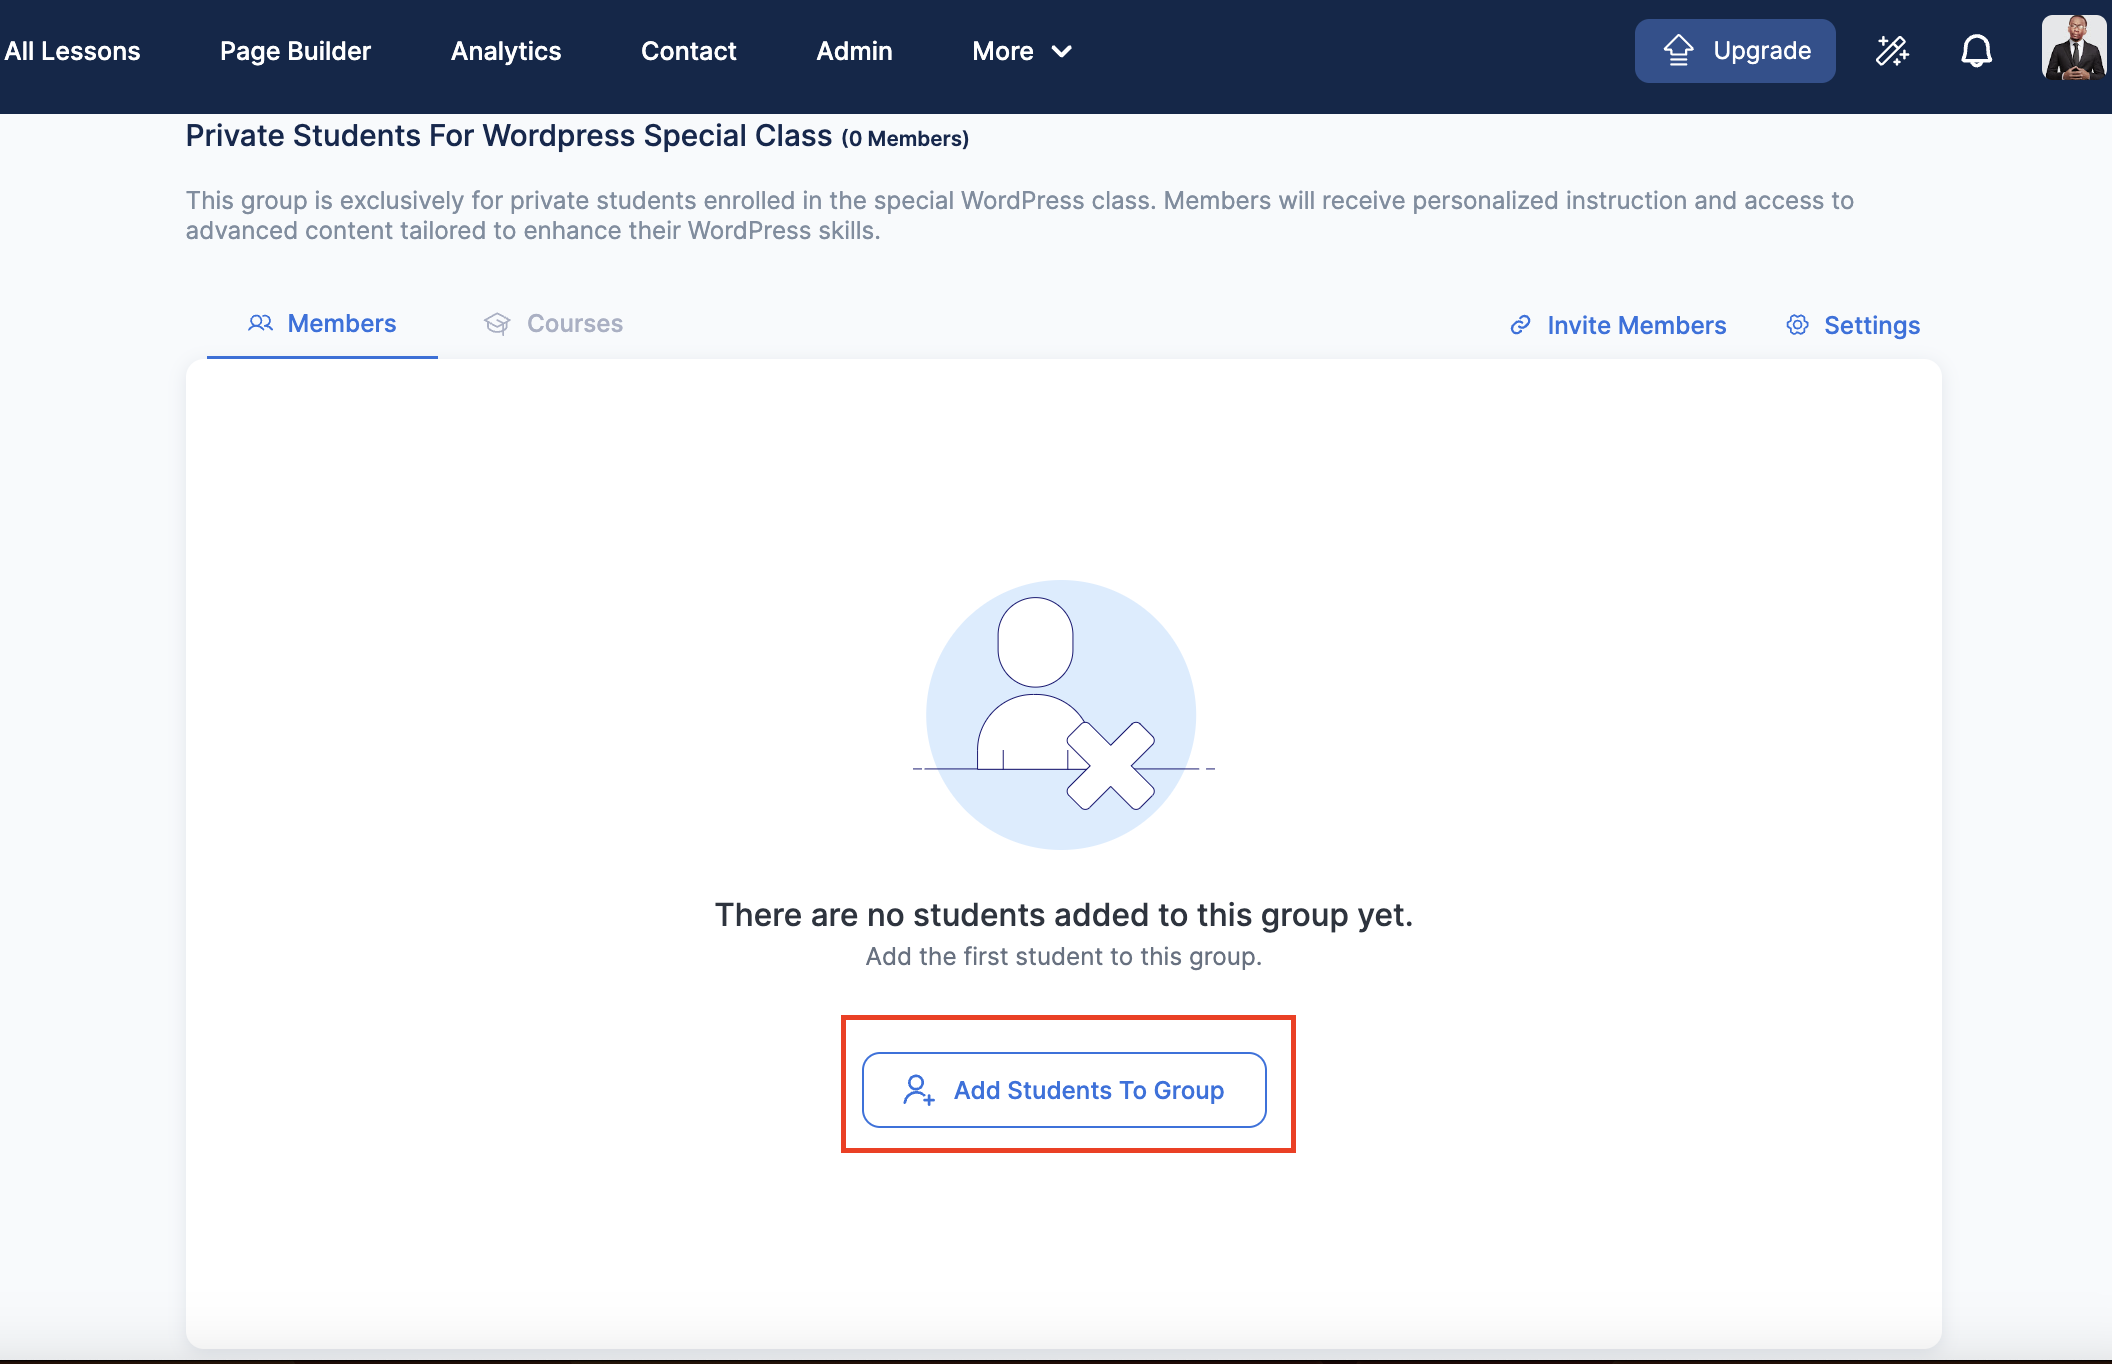Screen dimensions: 2112x1364
Task: Click the add-person icon on group button
Action: tap(918, 1090)
